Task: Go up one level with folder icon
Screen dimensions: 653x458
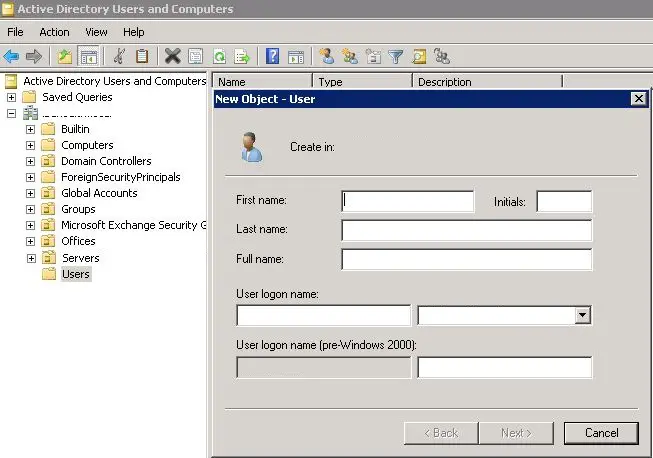Action: (65, 56)
